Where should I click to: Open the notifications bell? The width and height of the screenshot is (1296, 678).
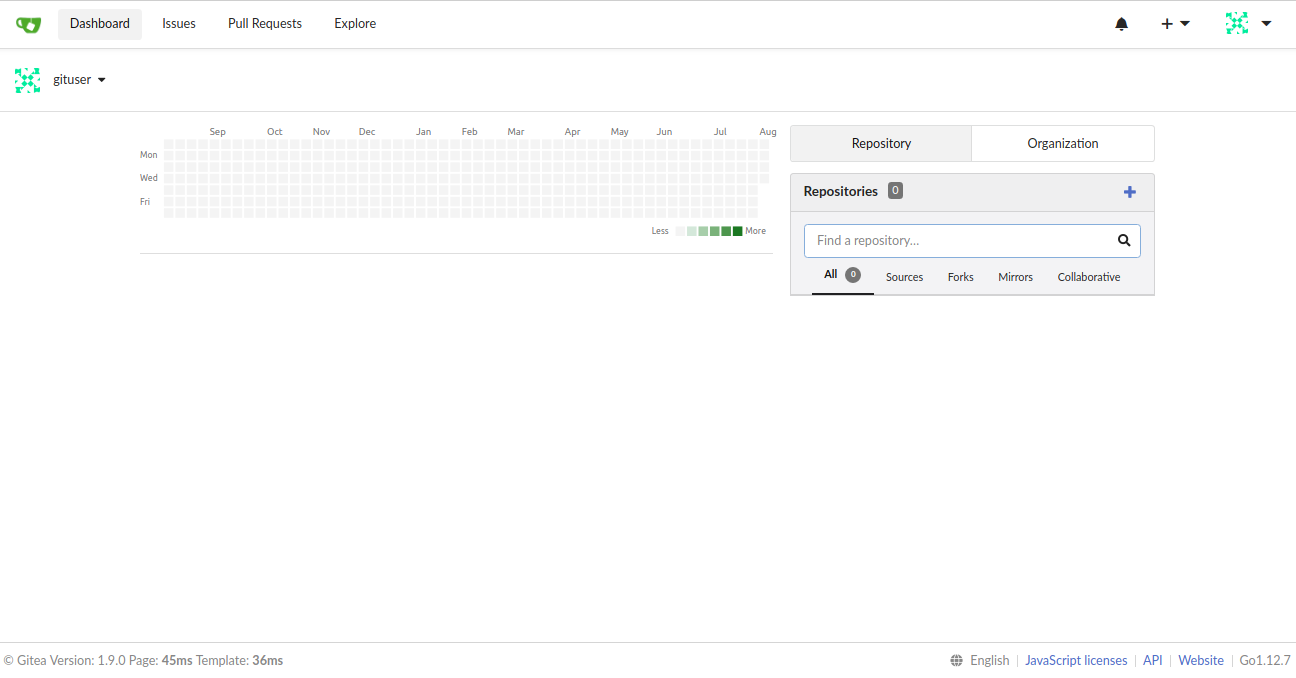tap(1121, 24)
